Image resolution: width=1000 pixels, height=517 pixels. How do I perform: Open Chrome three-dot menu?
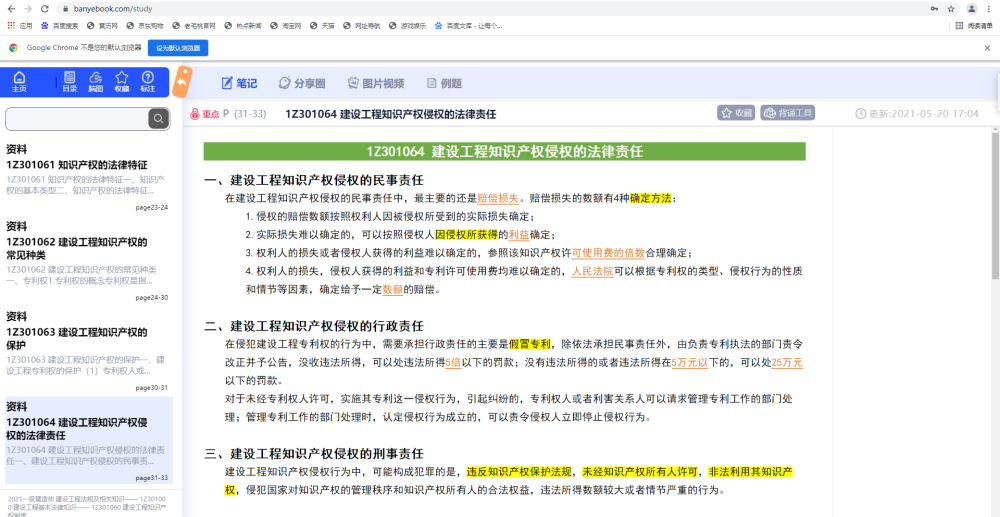[989, 9]
